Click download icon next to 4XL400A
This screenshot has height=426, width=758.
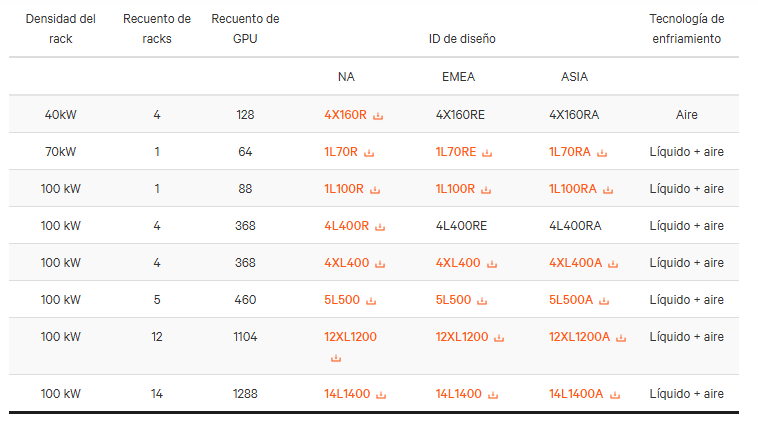coord(613,264)
